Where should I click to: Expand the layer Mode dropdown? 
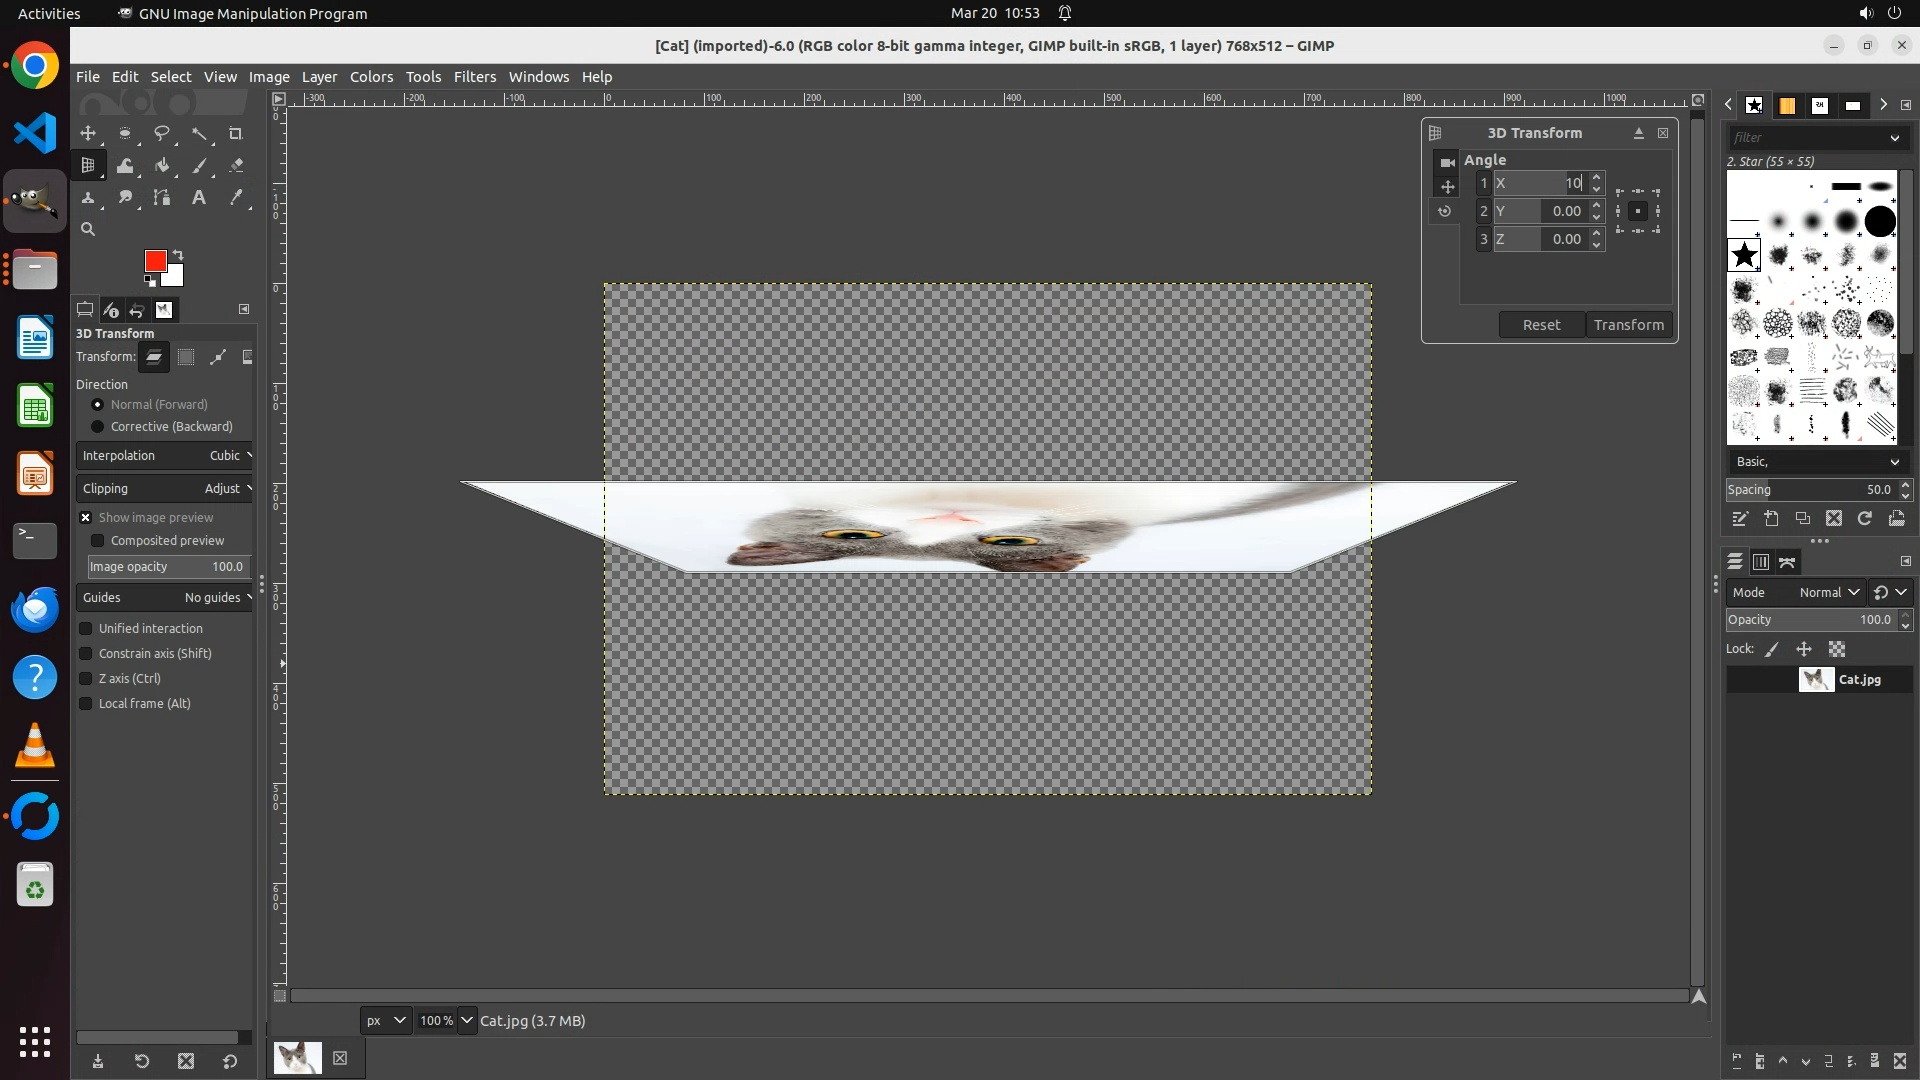pyautogui.click(x=1828, y=593)
